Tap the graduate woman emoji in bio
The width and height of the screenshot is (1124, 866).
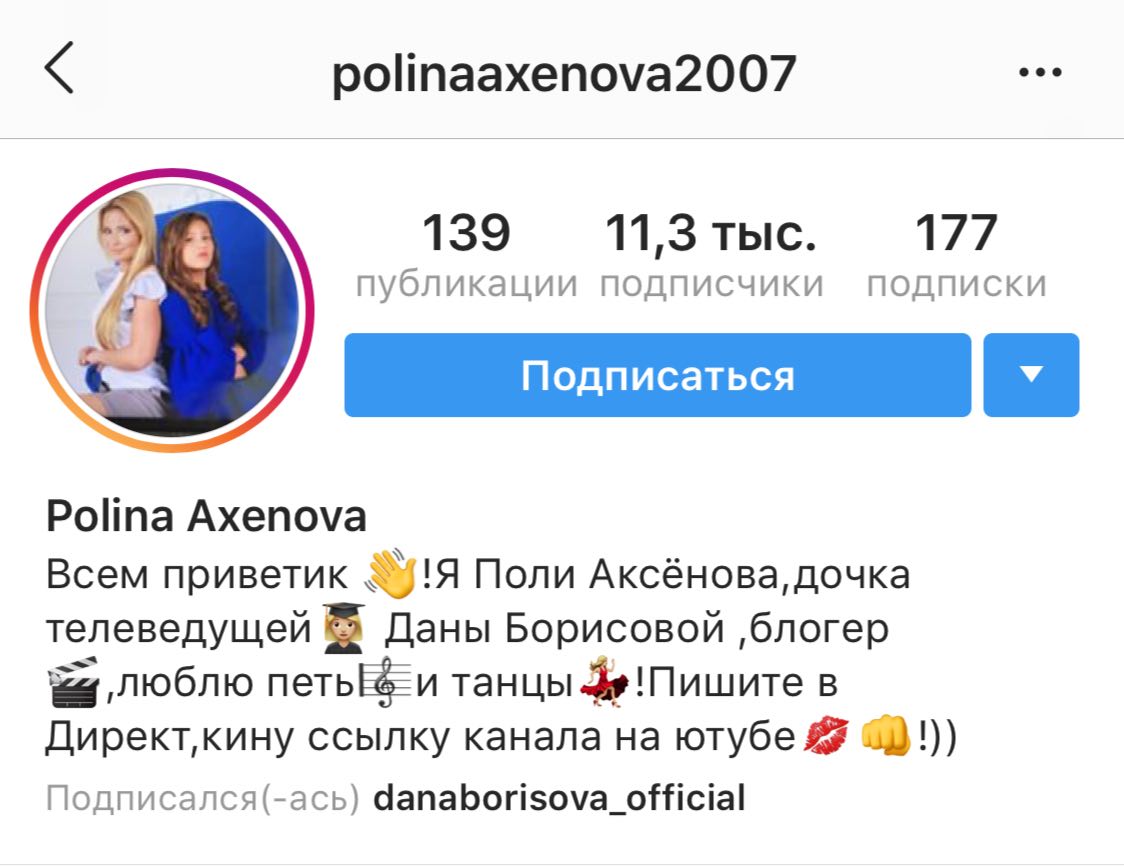(x=344, y=627)
